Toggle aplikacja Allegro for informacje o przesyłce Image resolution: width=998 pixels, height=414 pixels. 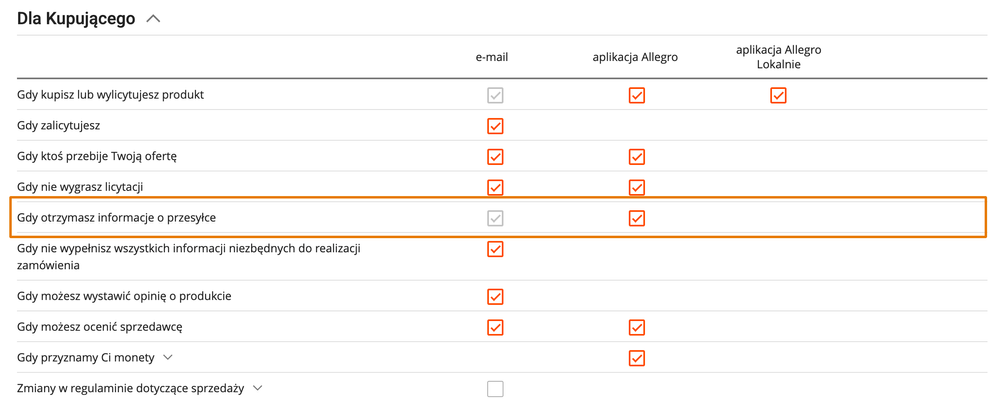click(x=636, y=218)
